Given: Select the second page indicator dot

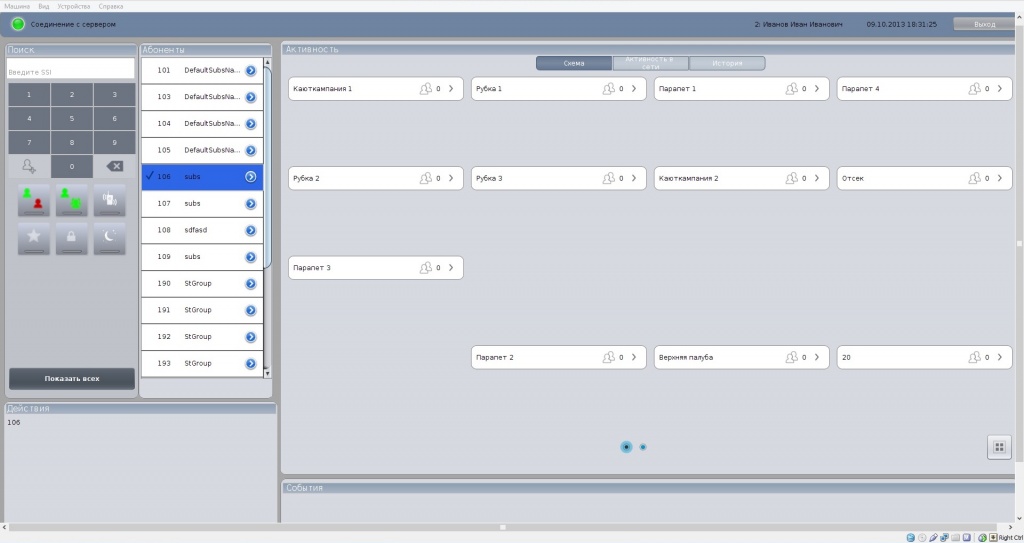Looking at the screenshot, I should (643, 447).
